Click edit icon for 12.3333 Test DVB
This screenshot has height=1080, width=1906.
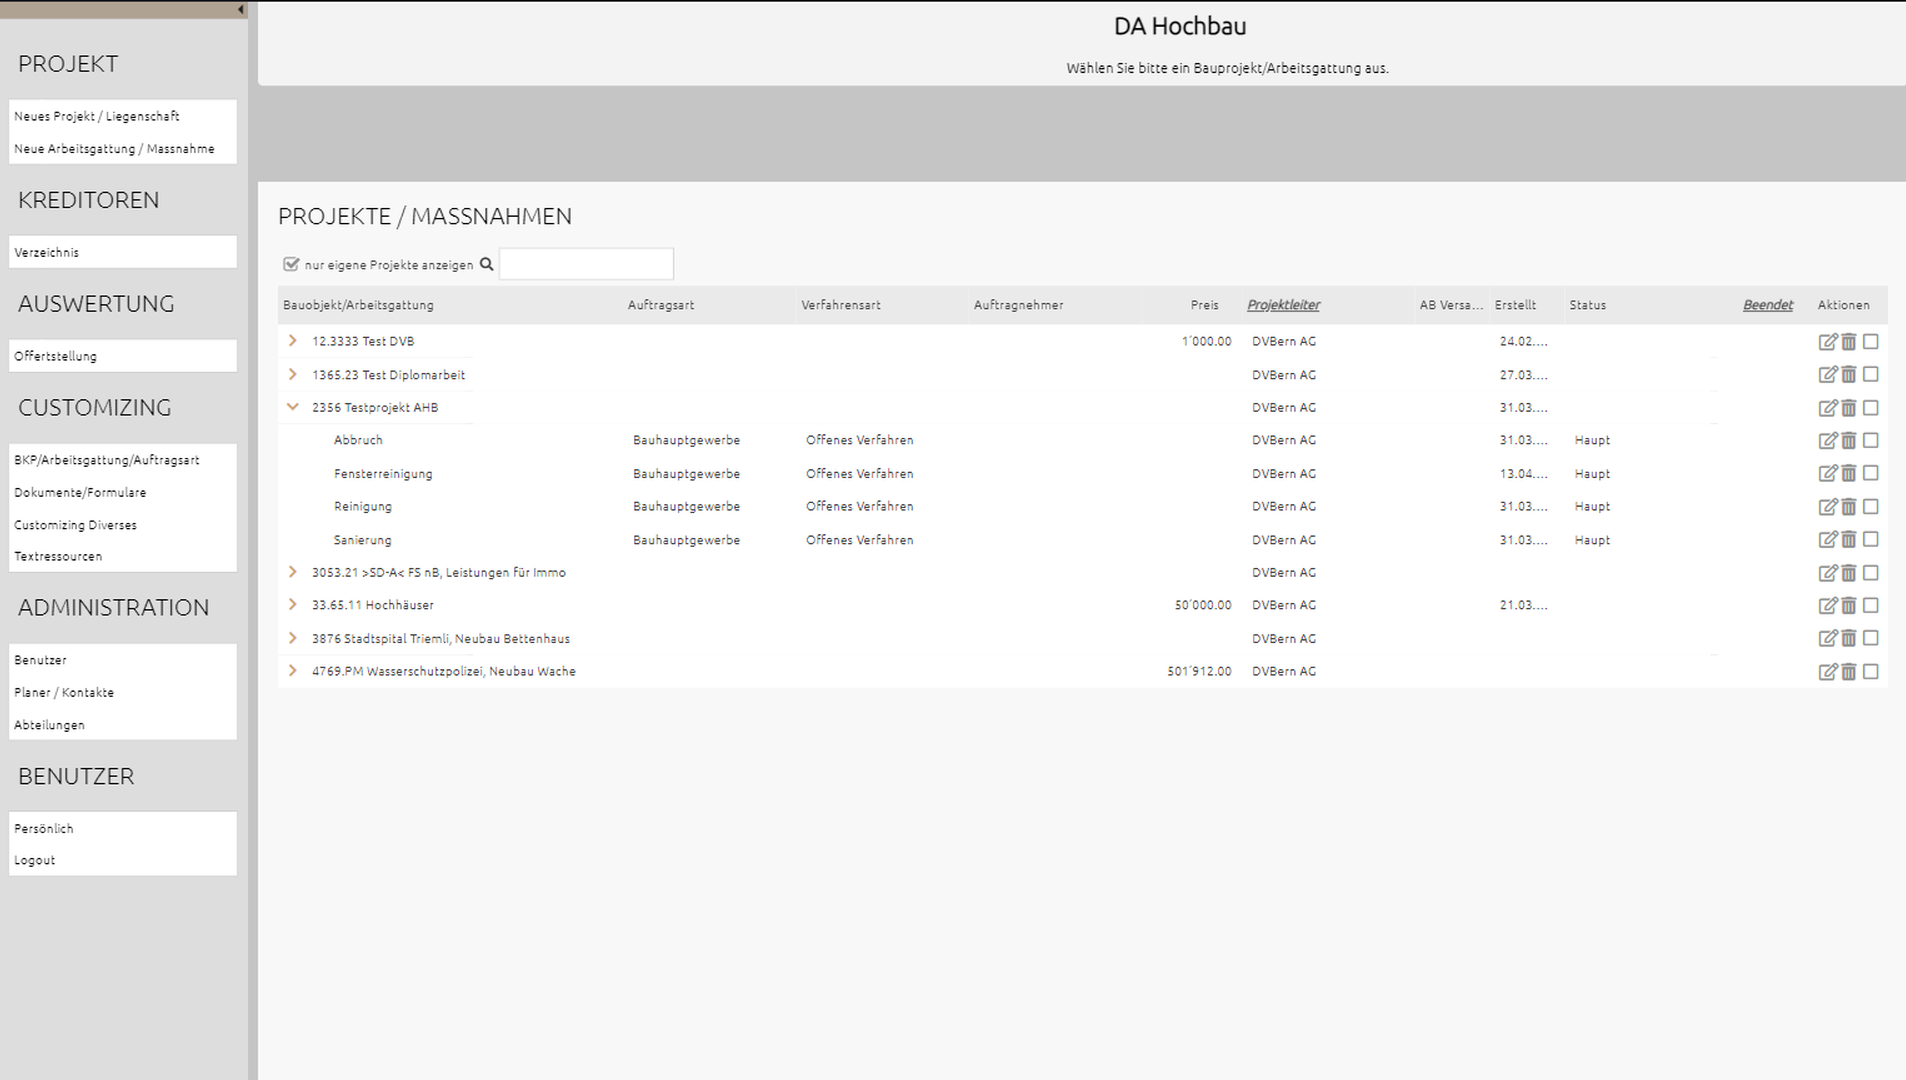point(1827,342)
